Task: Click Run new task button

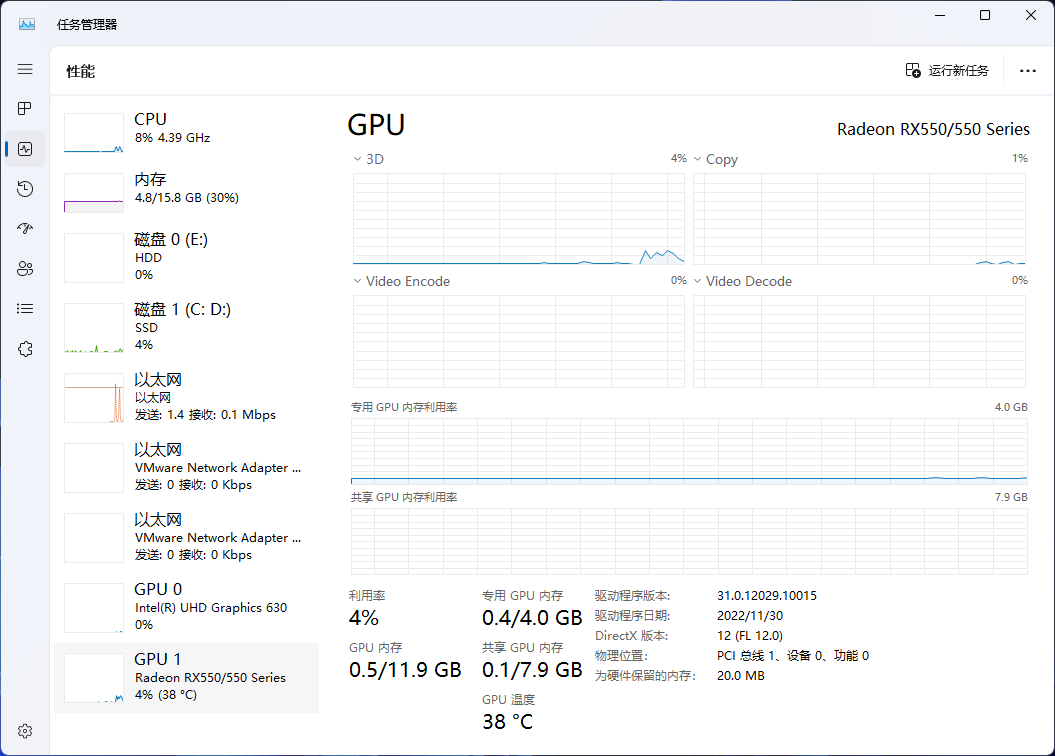Action: [947, 71]
